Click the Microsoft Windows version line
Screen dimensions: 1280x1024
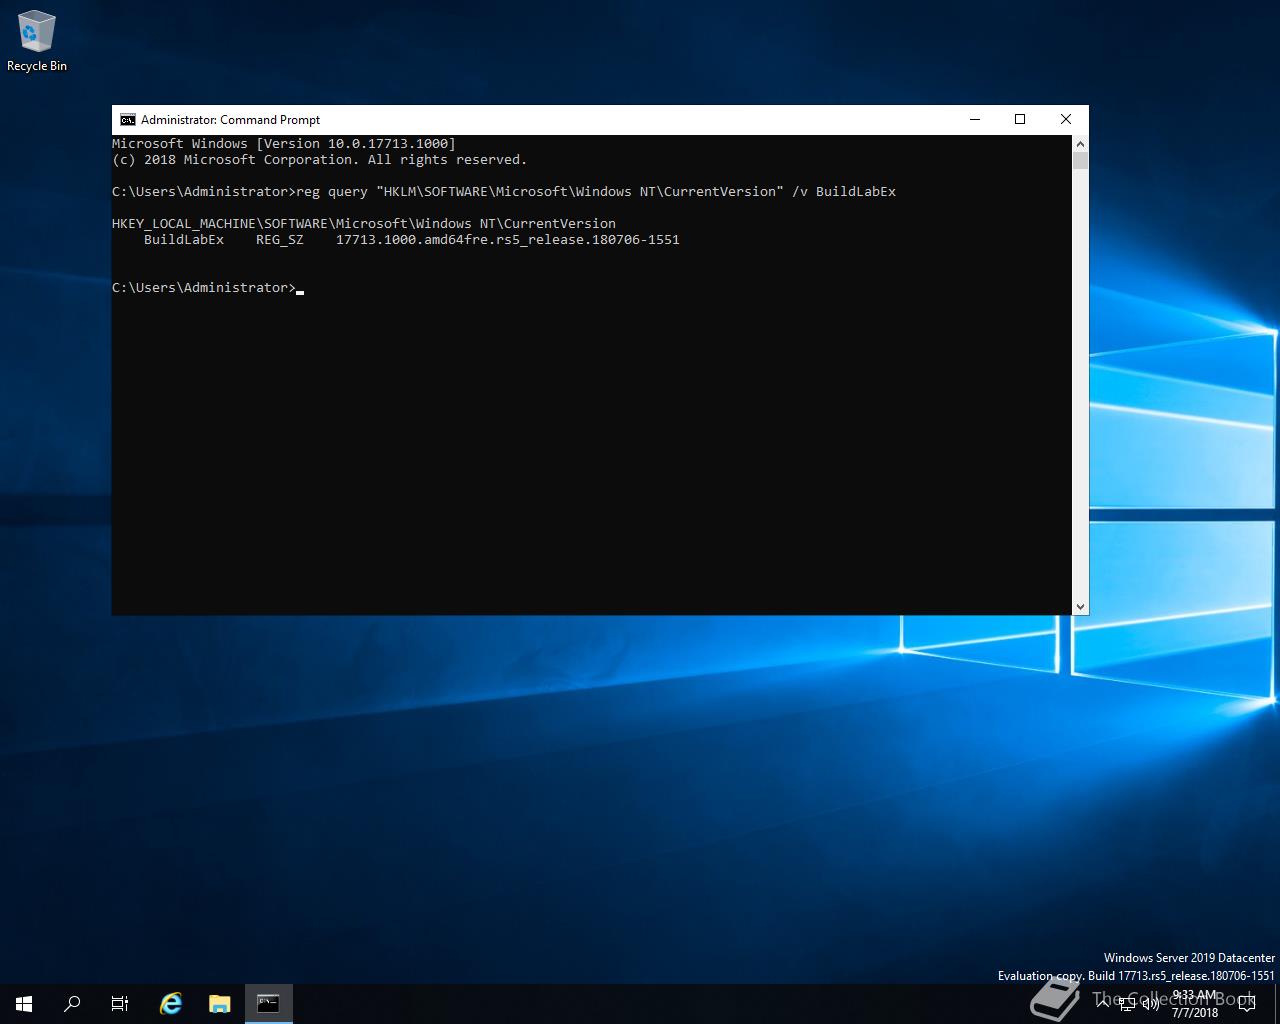284,144
